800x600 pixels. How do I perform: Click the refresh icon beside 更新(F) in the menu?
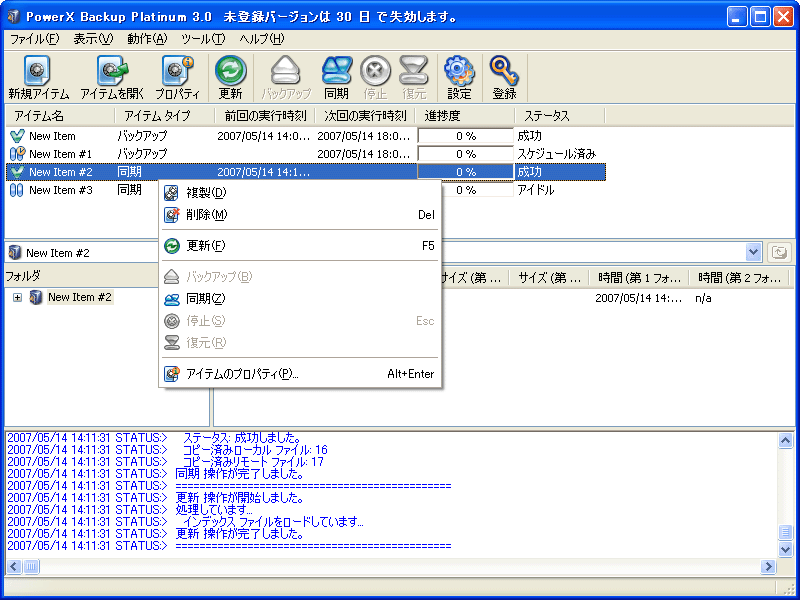coord(172,246)
